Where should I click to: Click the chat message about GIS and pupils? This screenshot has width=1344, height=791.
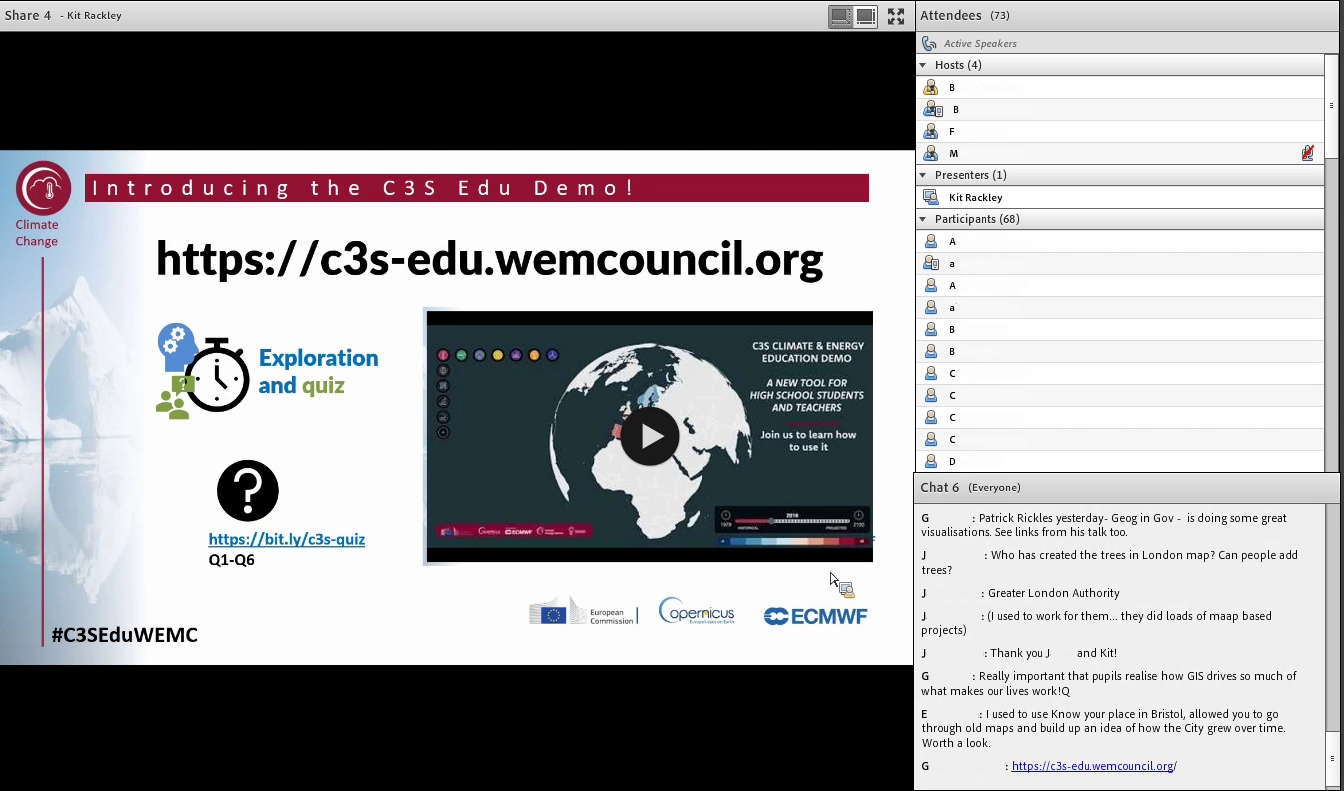1110,684
